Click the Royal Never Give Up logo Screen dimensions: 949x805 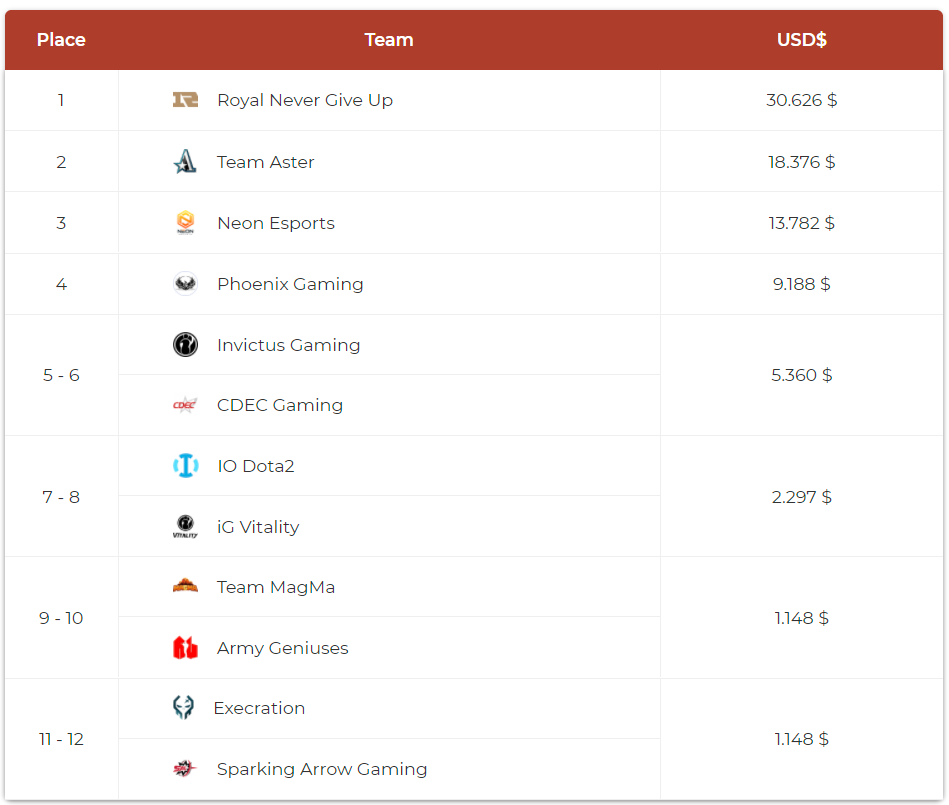(x=185, y=100)
